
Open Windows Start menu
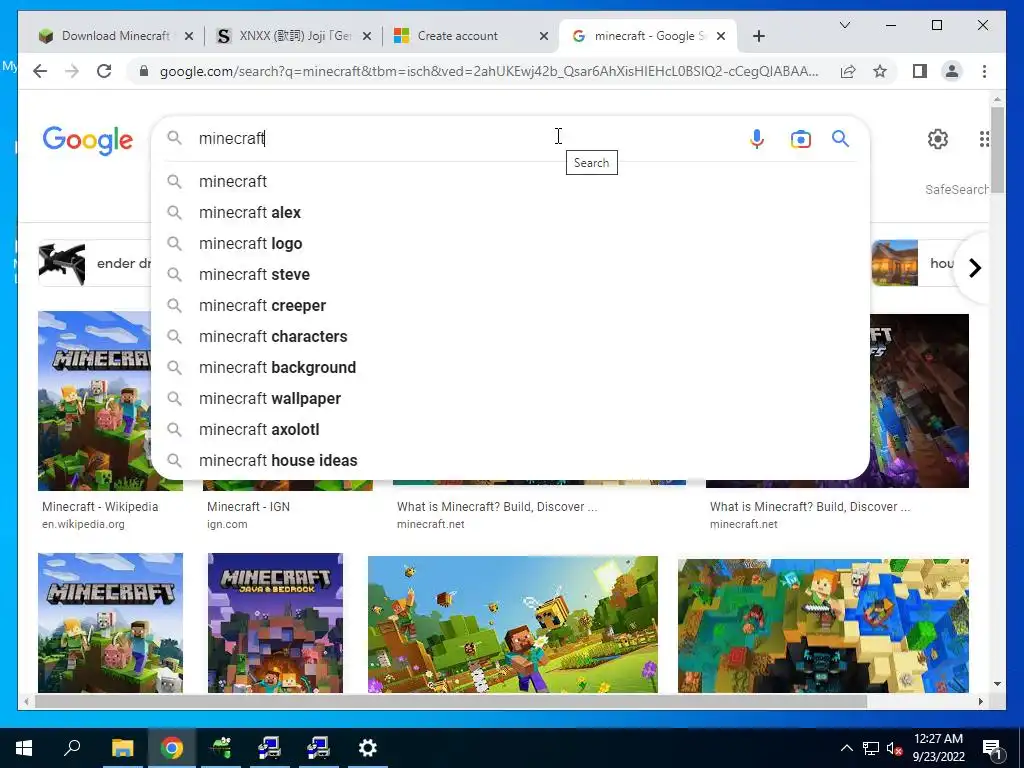(24, 748)
